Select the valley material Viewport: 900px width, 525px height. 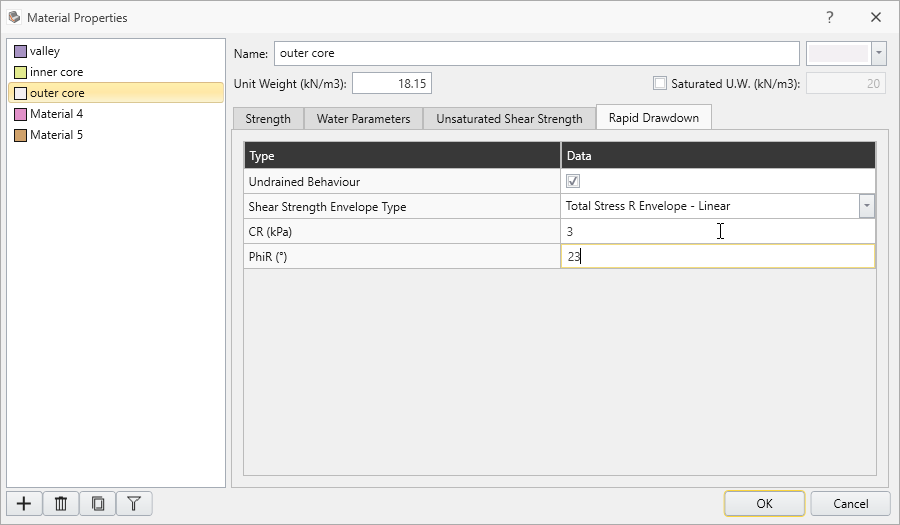tap(116, 51)
